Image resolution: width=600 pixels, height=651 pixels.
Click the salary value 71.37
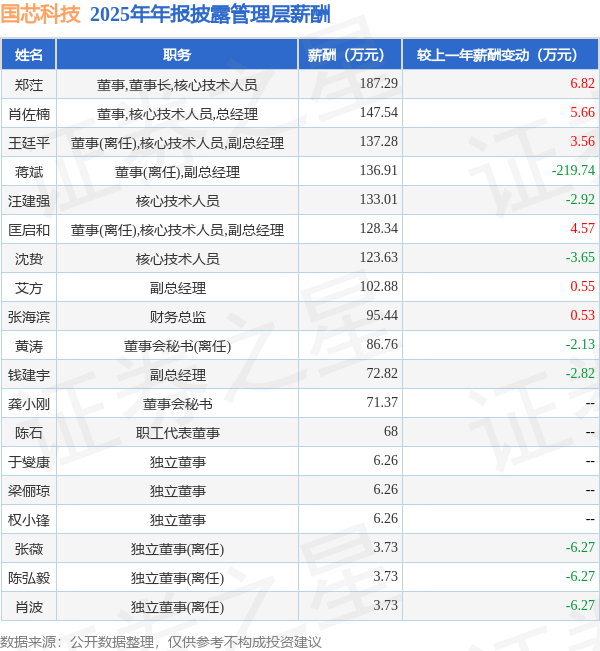[x=382, y=403]
